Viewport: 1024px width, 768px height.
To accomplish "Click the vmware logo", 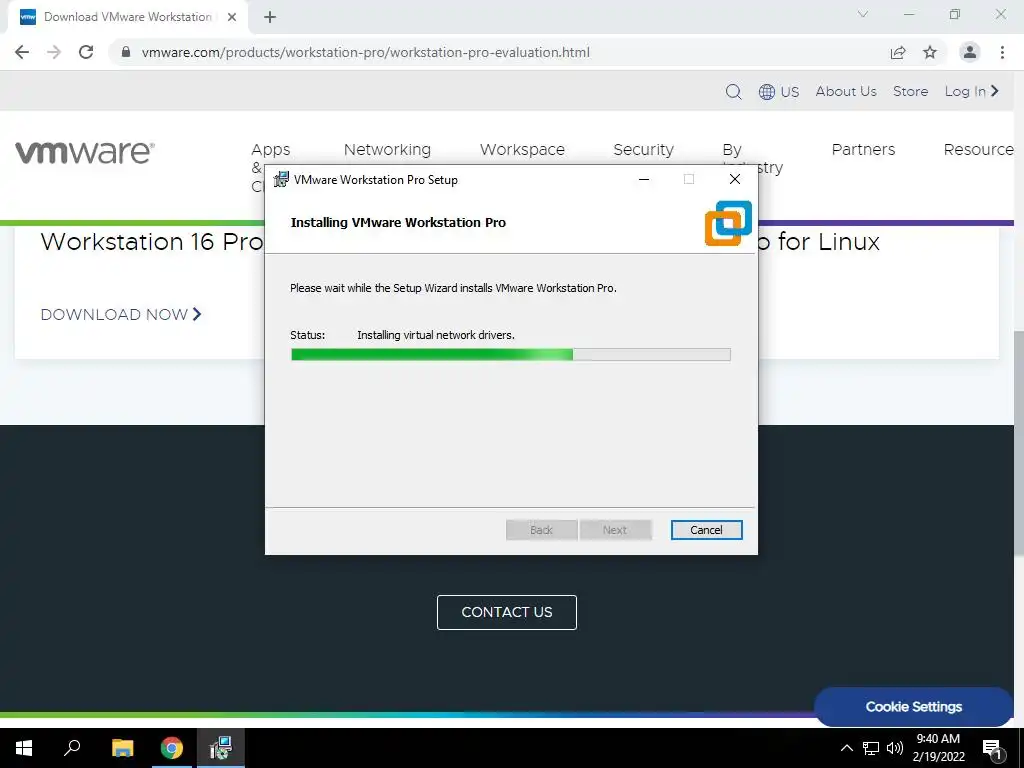I will point(85,152).
